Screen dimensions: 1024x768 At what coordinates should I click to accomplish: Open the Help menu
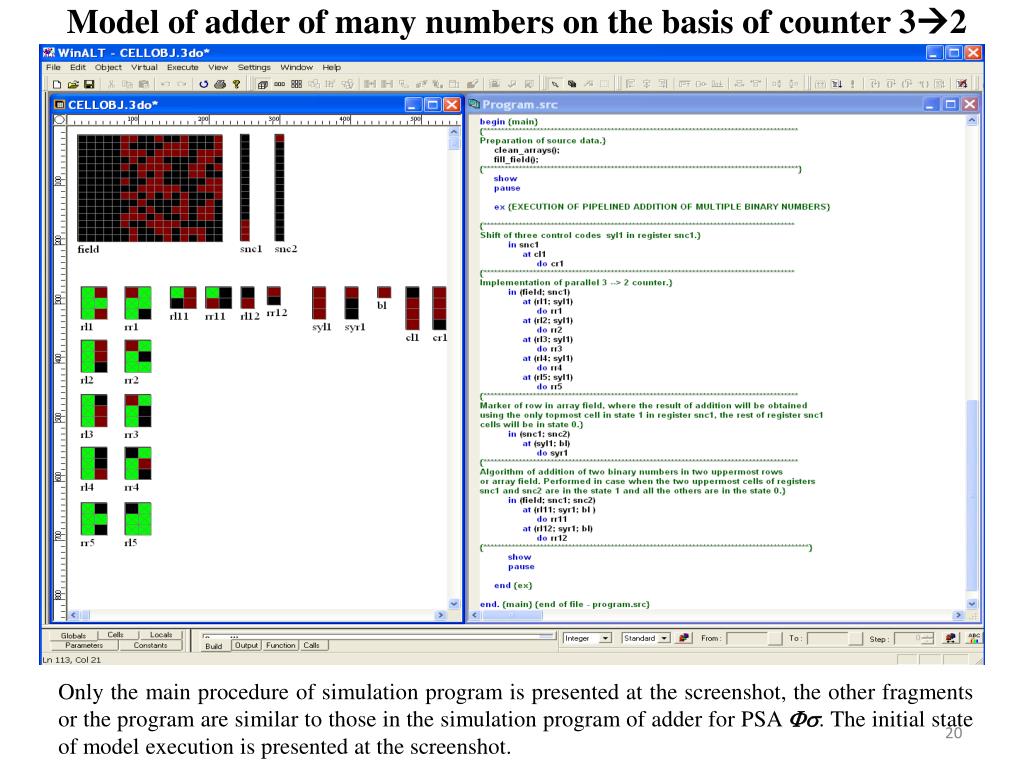point(332,67)
